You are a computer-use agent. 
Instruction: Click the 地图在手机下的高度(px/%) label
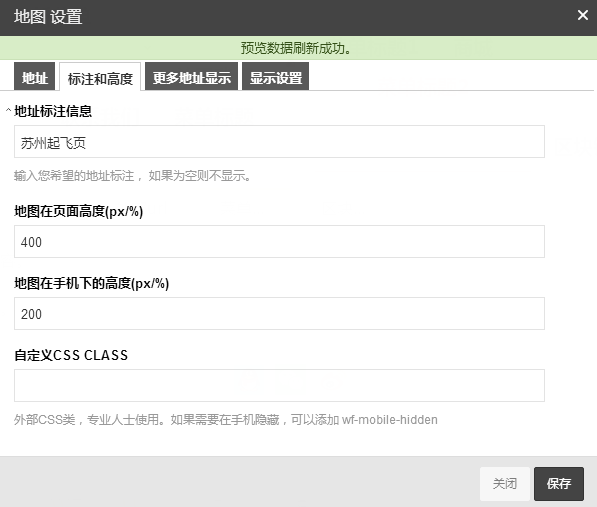coord(92,283)
